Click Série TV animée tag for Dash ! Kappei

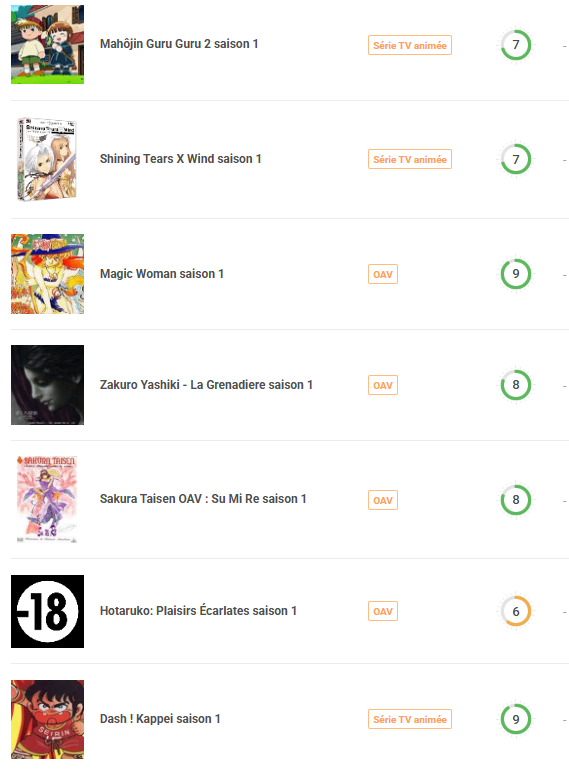pyautogui.click(x=410, y=719)
